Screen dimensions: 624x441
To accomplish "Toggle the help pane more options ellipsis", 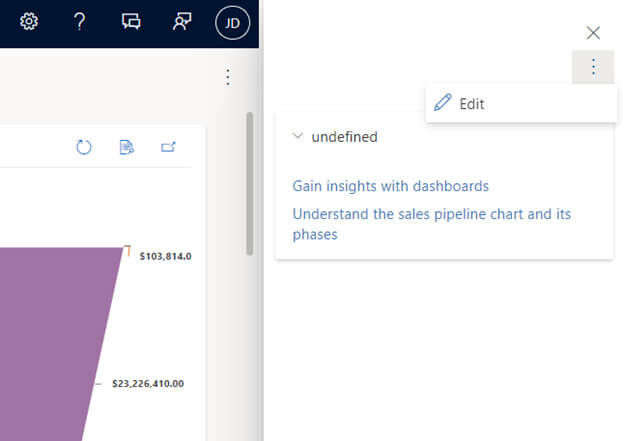I will click(593, 67).
